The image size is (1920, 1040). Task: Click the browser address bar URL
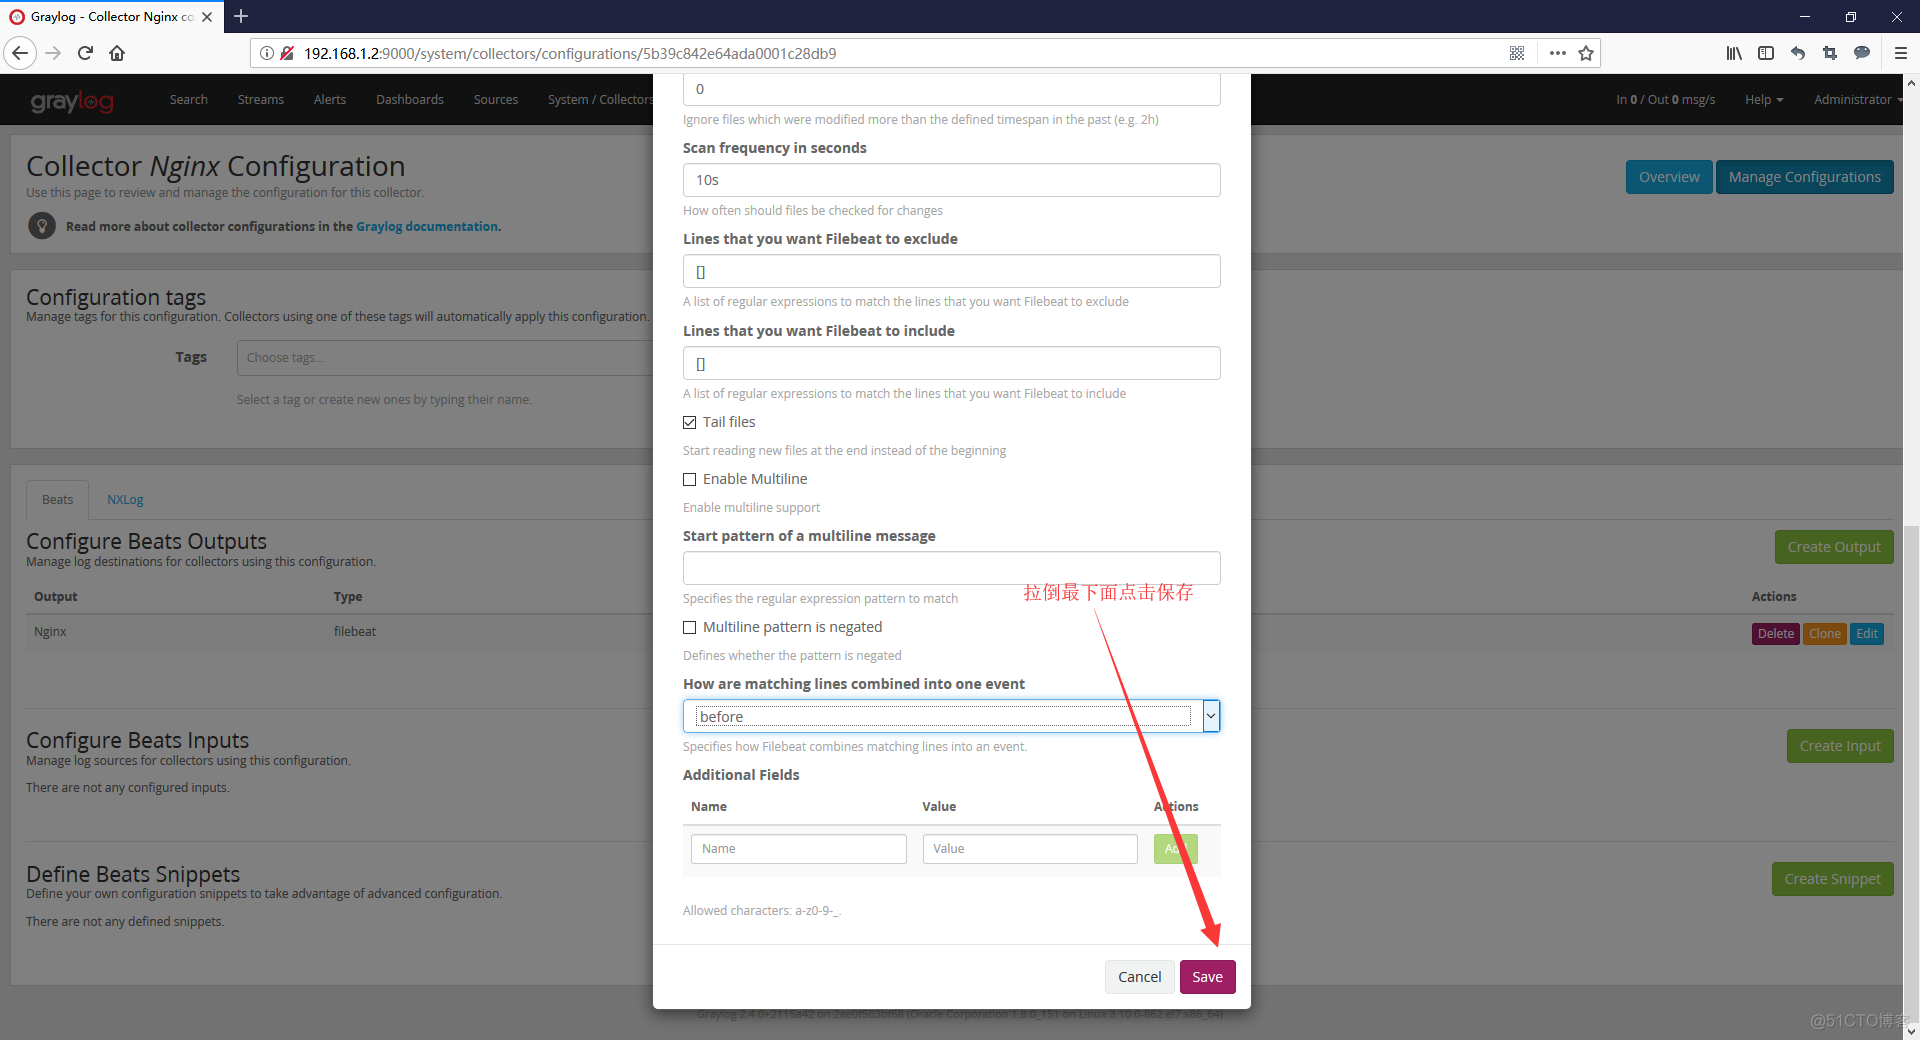pos(570,53)
